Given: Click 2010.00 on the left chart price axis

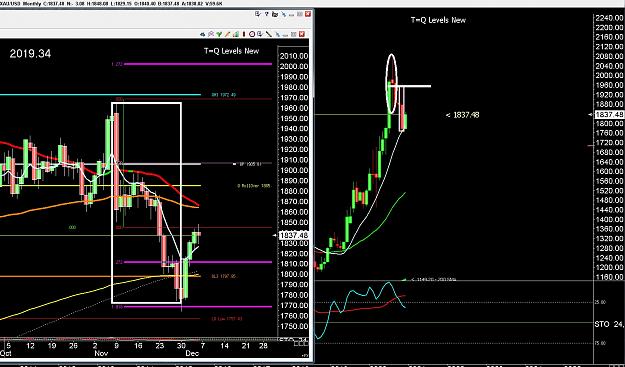Looking at the screenshot, I should coord(294,56).
